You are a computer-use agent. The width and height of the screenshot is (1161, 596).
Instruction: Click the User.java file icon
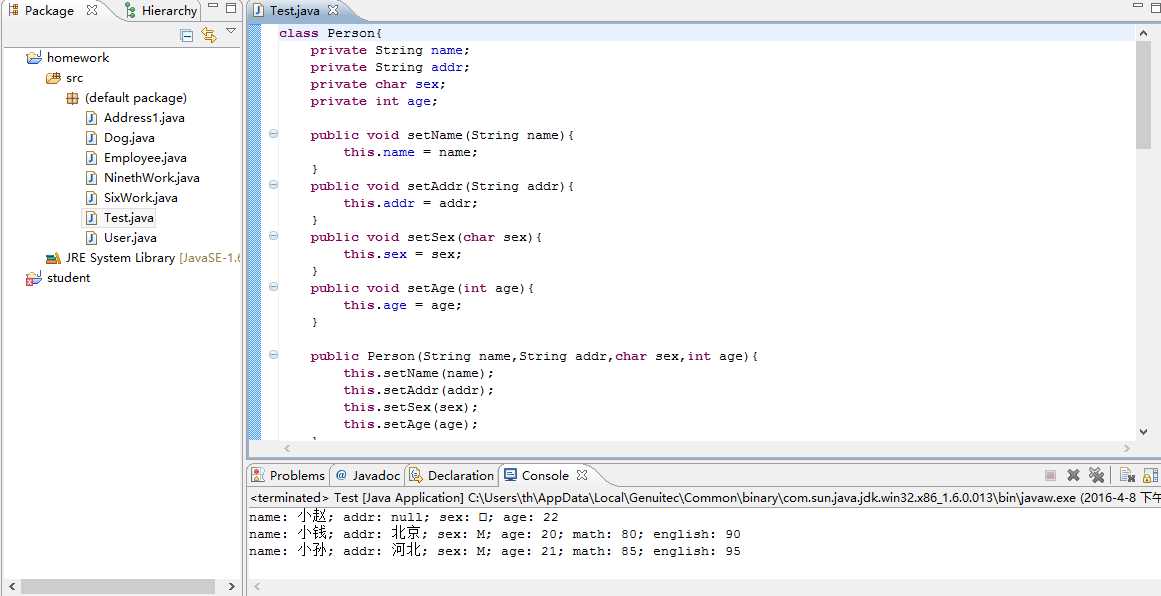[91, 238]
